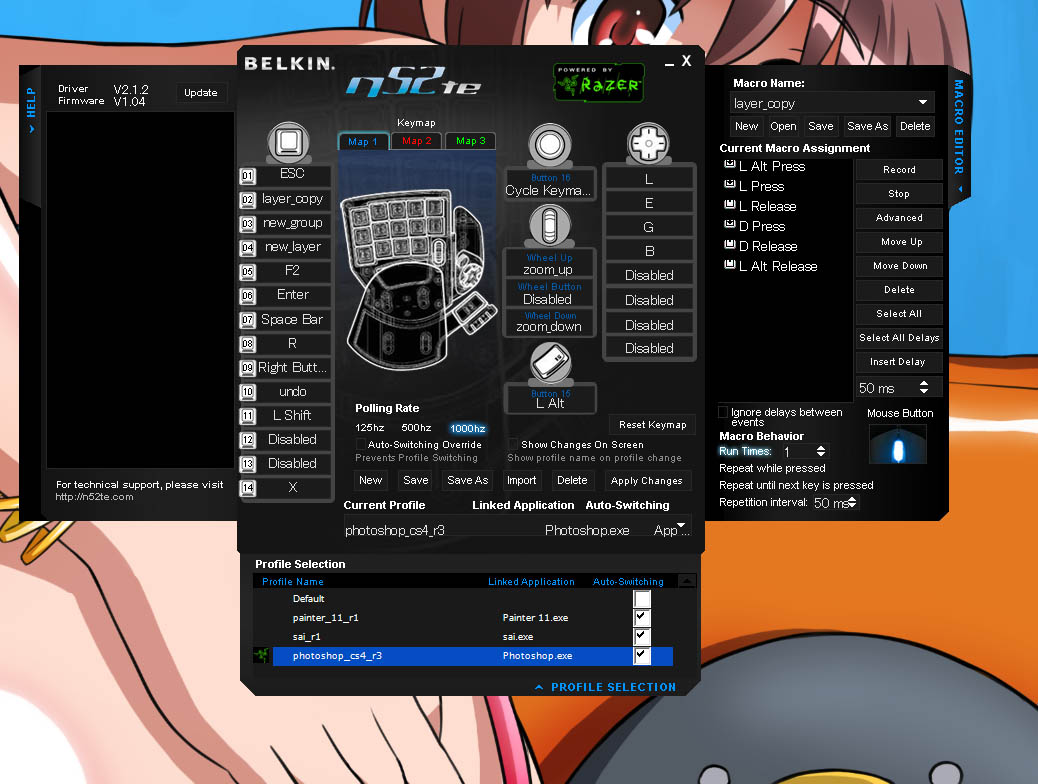Click Select All Delays button

899,338
